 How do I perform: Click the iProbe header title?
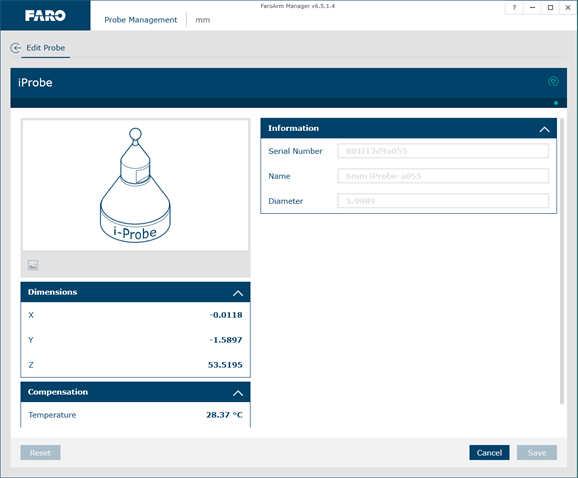coord(35,83)
